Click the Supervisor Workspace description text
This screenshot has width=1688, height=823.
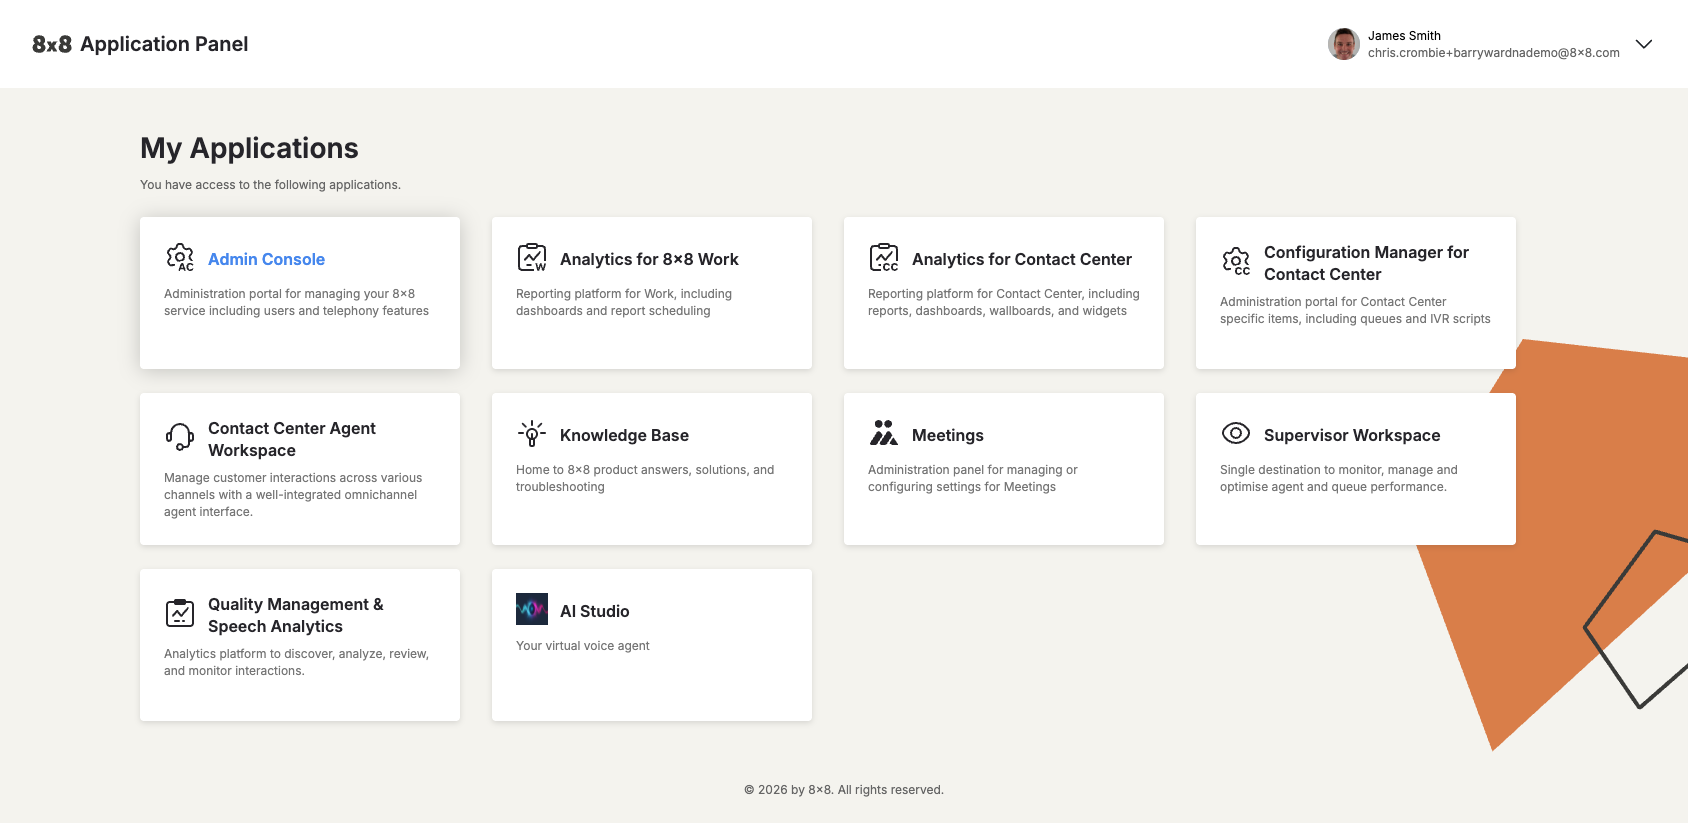(1339, 478)
